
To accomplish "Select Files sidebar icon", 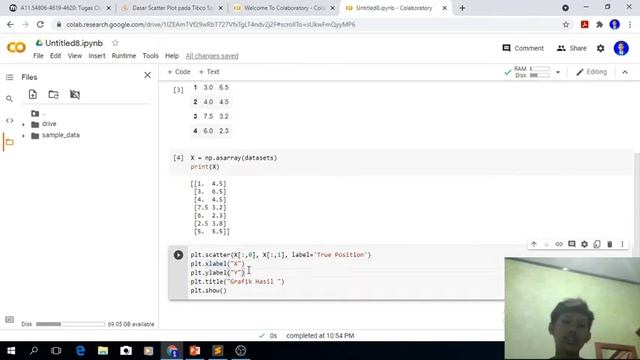I will 9,142.
